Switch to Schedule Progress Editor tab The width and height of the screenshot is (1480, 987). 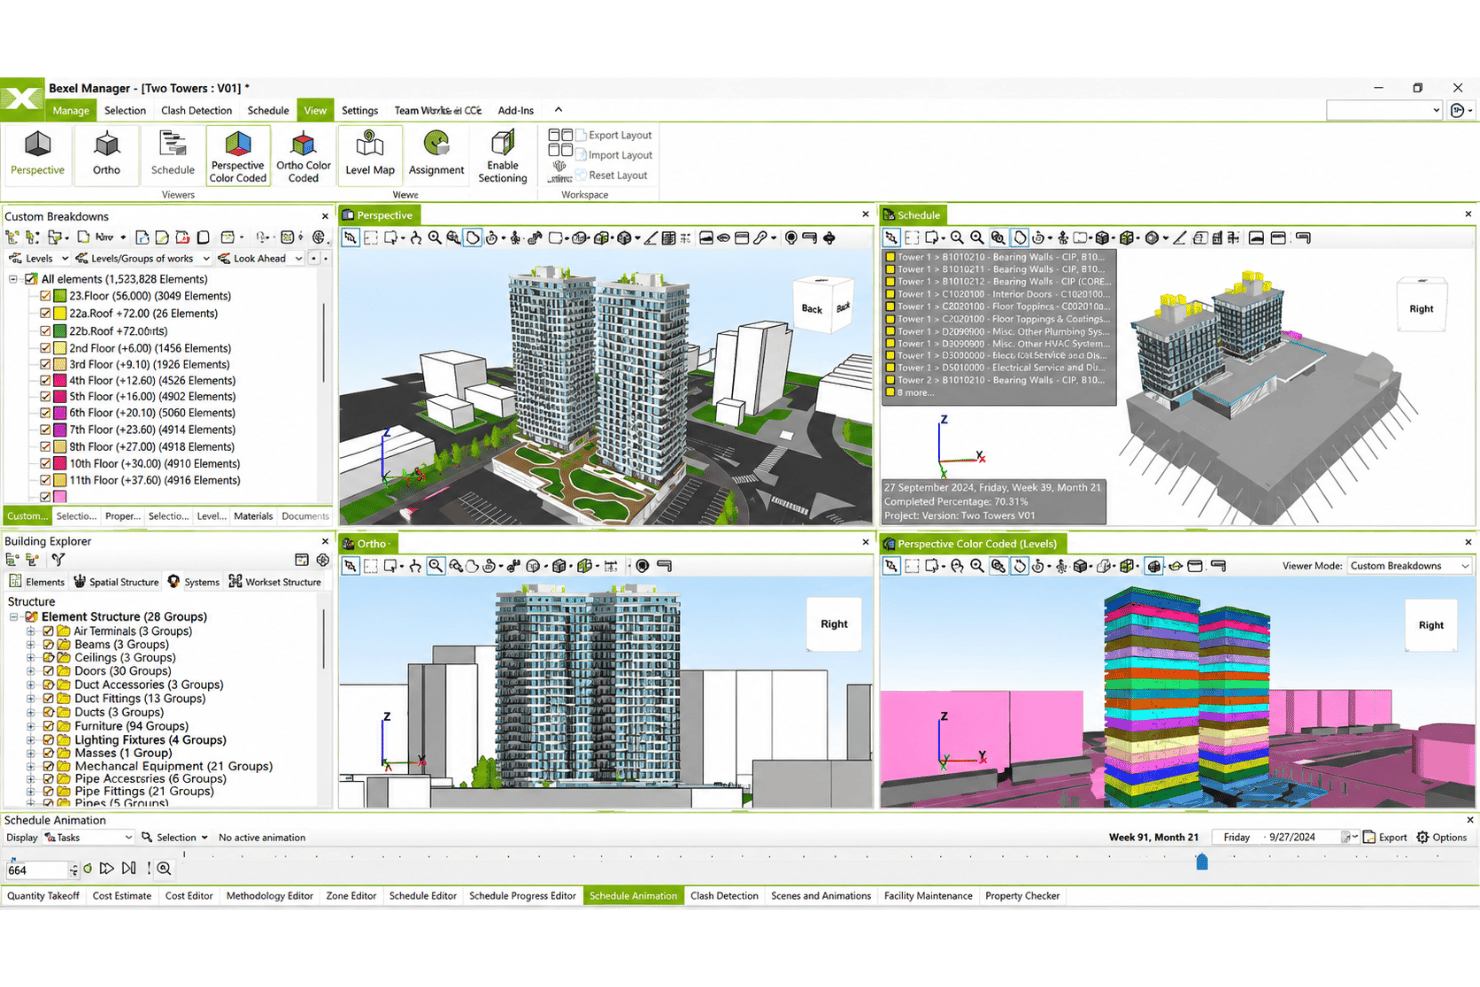[522, 896]
